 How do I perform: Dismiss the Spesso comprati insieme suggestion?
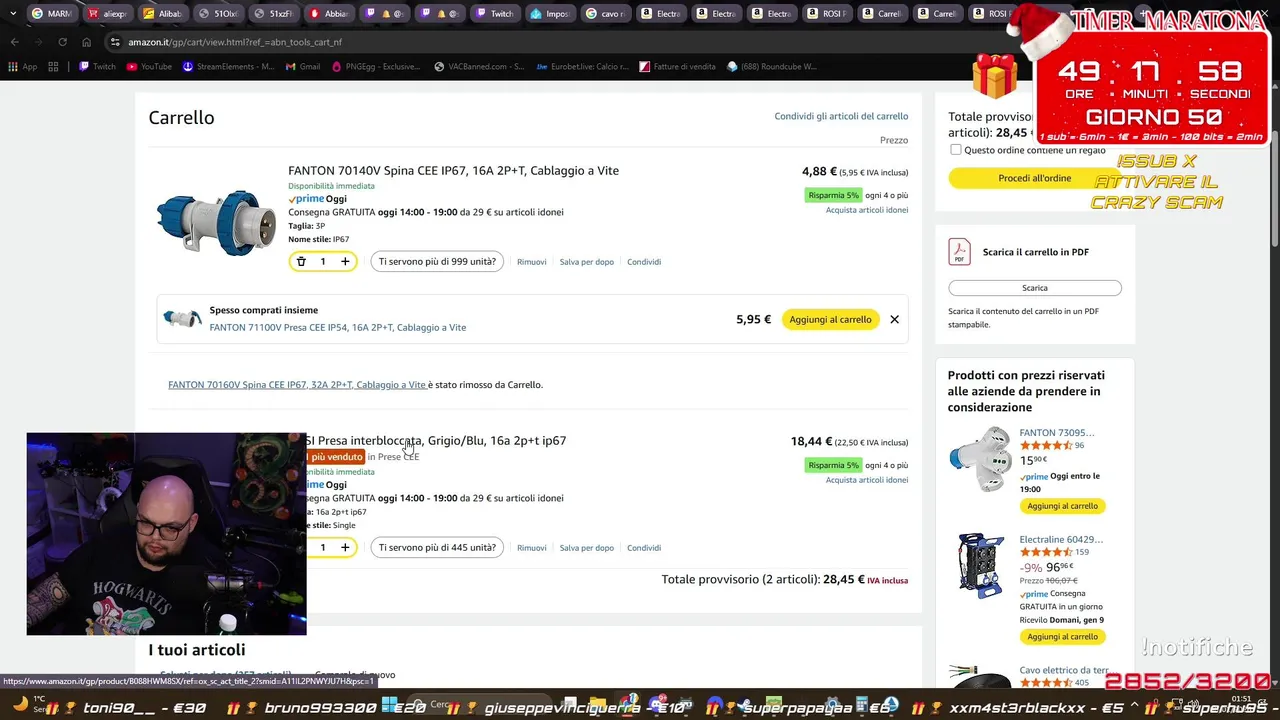click(x=894, y=320)
